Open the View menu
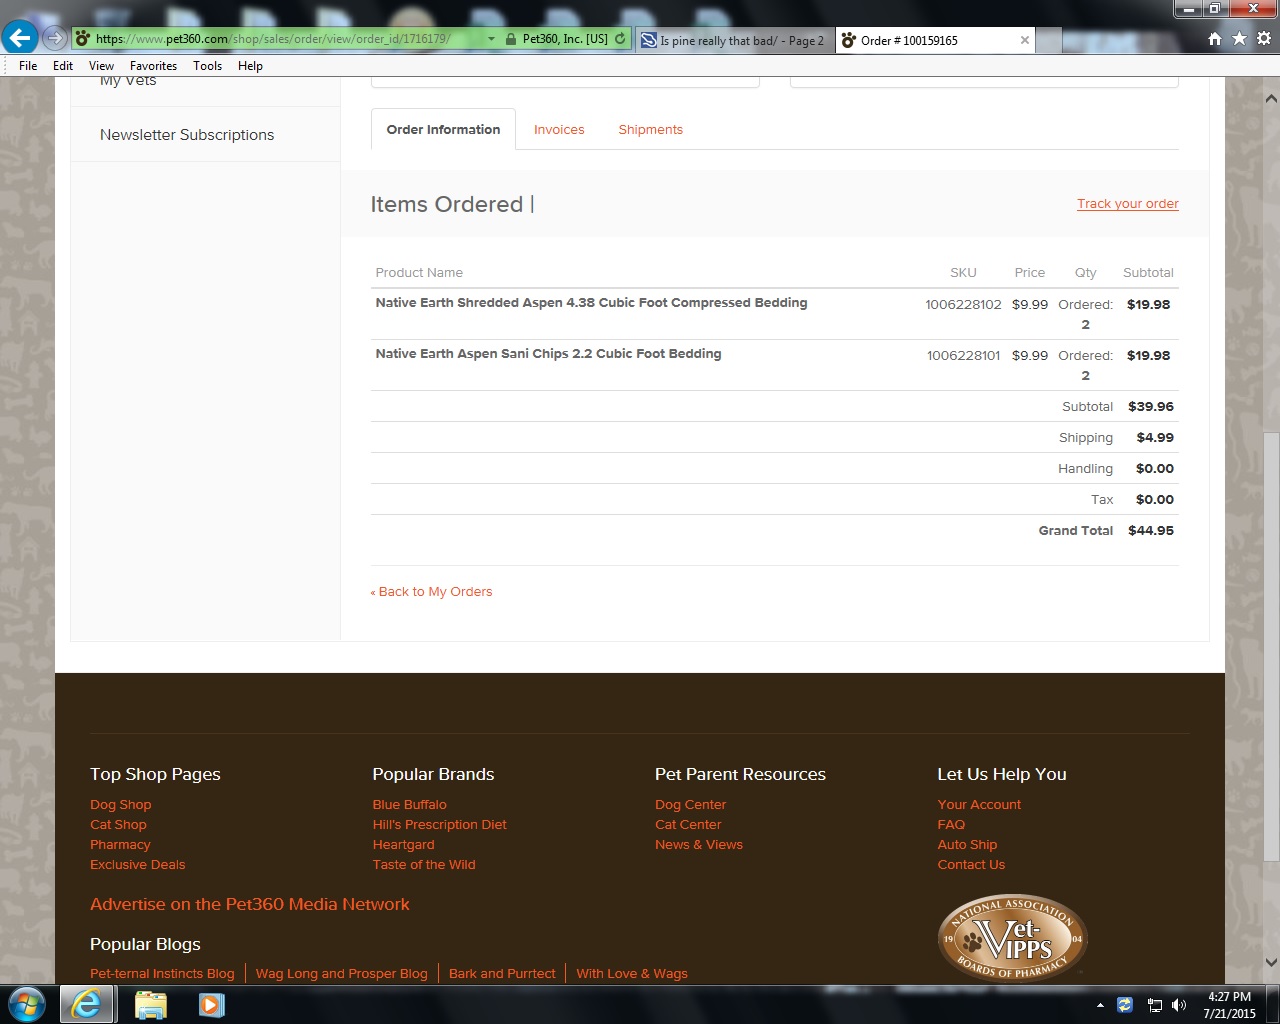This screenshot has width=1280, height=1024. pyautogui.click(x=101, y=66)
